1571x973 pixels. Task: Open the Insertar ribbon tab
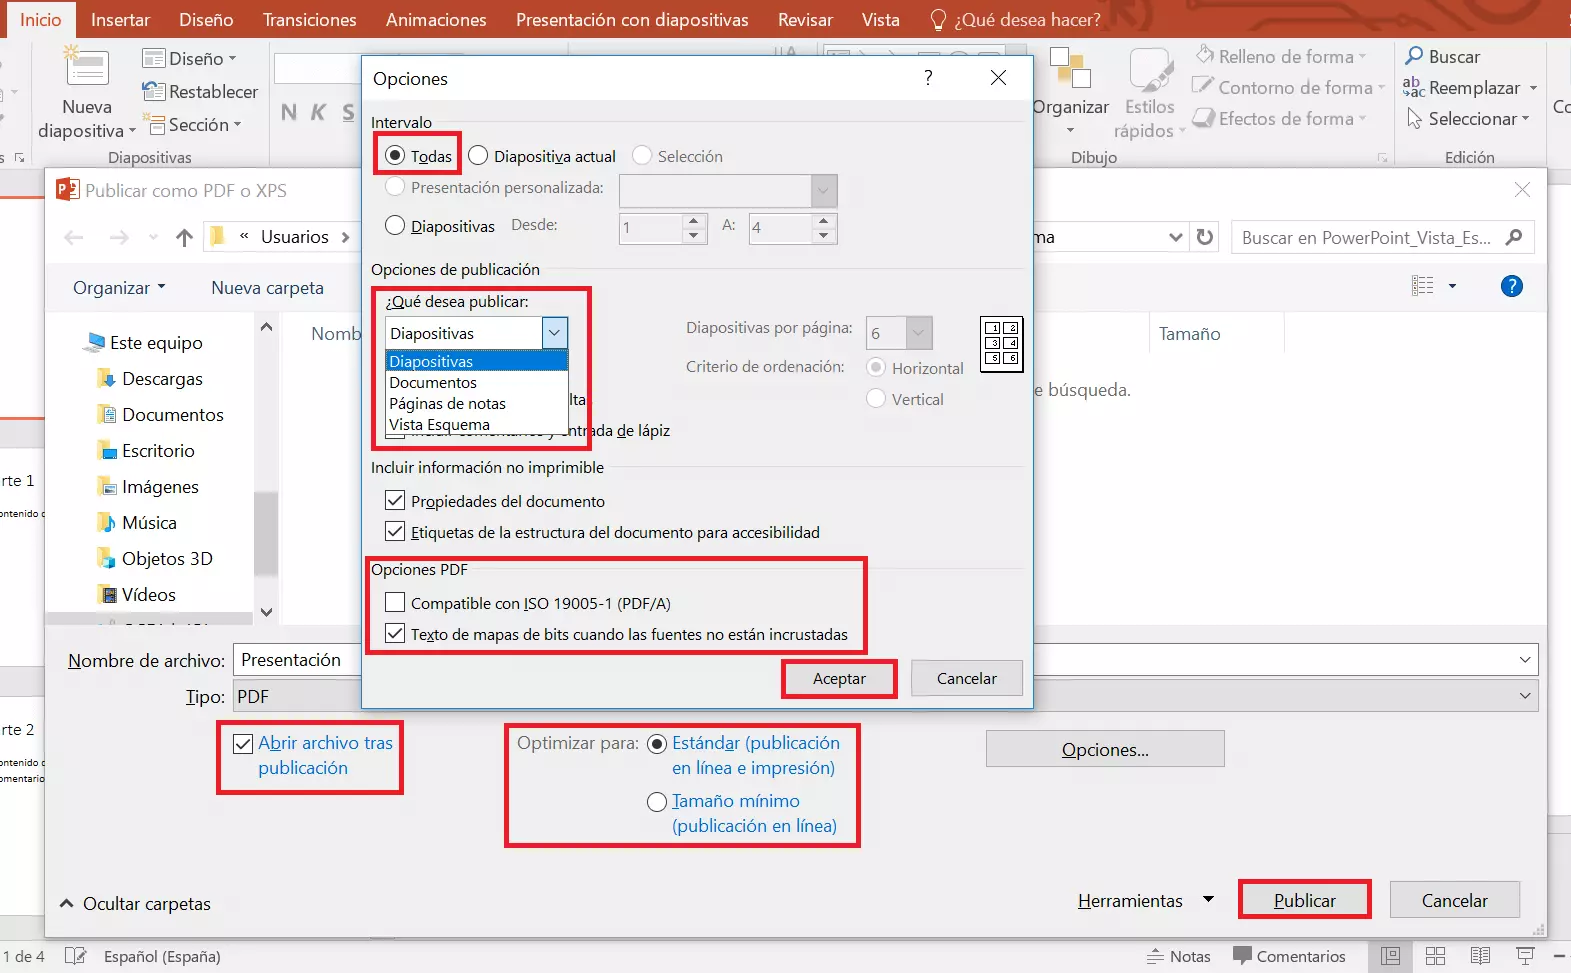[x=120, y=19]
